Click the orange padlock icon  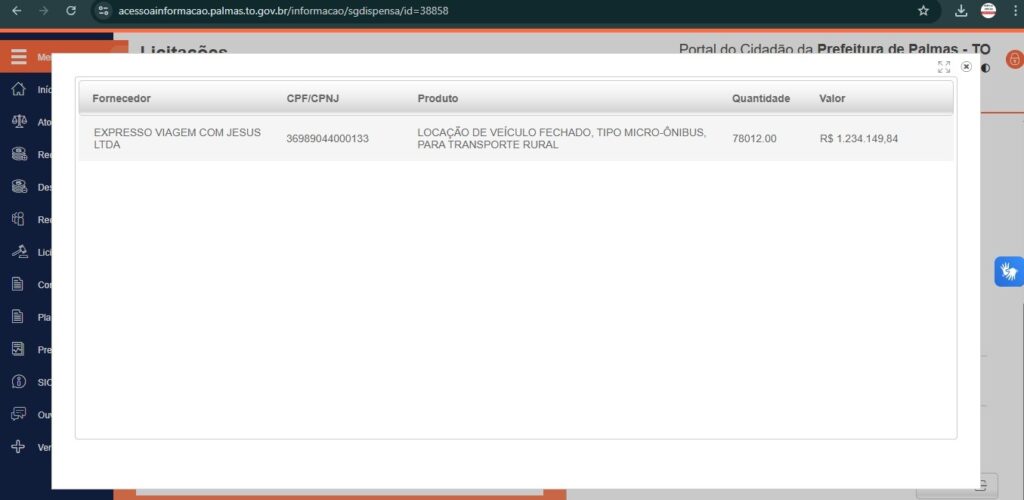[1014, 59]
